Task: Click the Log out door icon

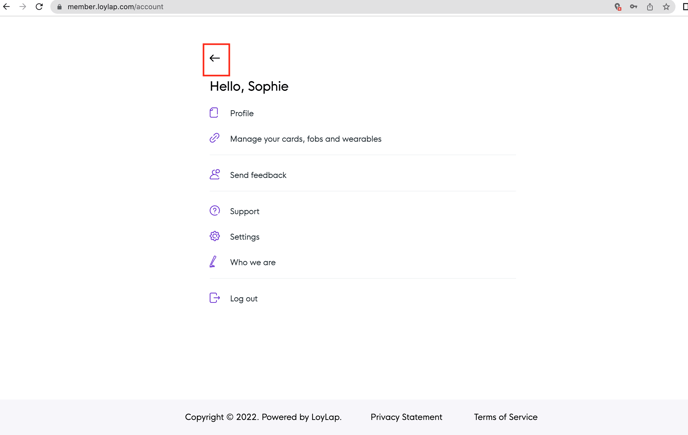Action: click(214, 298)
